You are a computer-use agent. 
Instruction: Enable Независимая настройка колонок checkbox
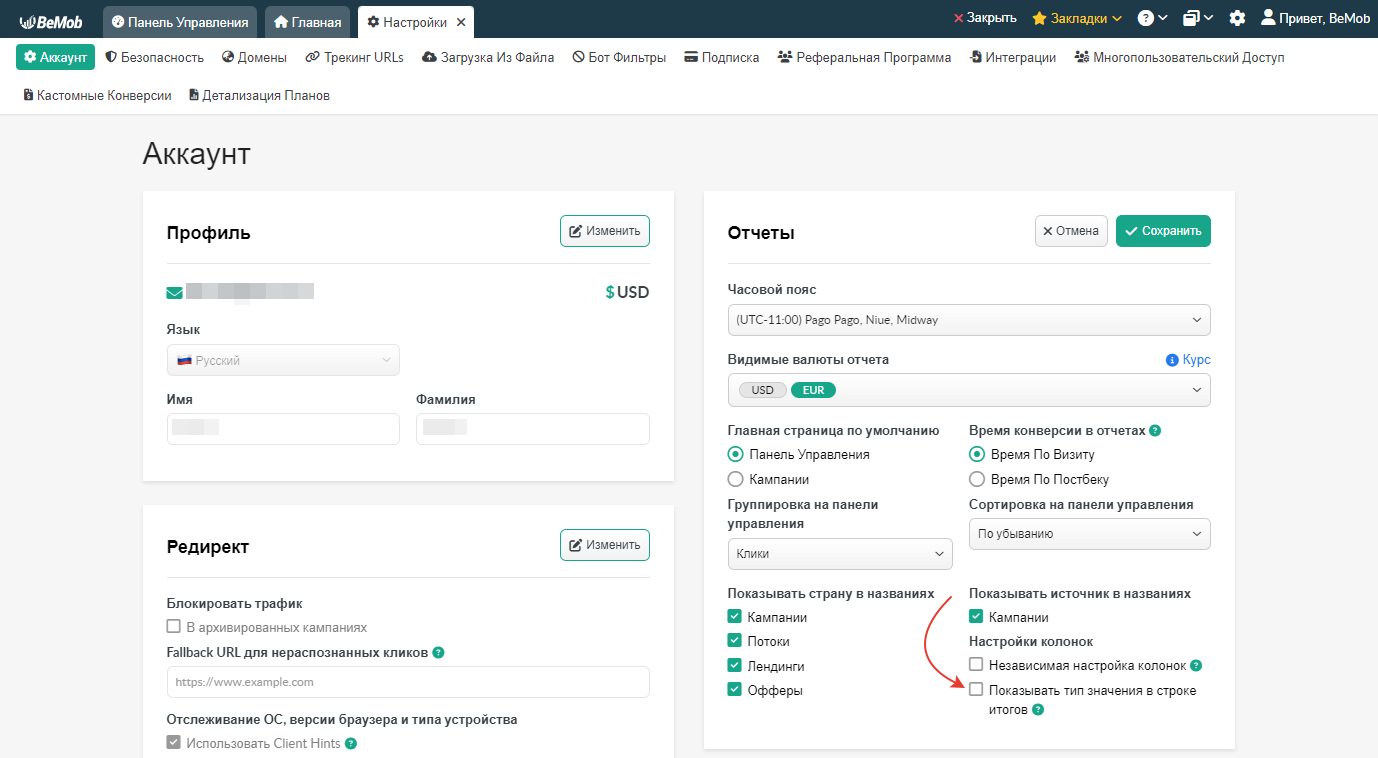pyautogui.click(x=976, y=665)
